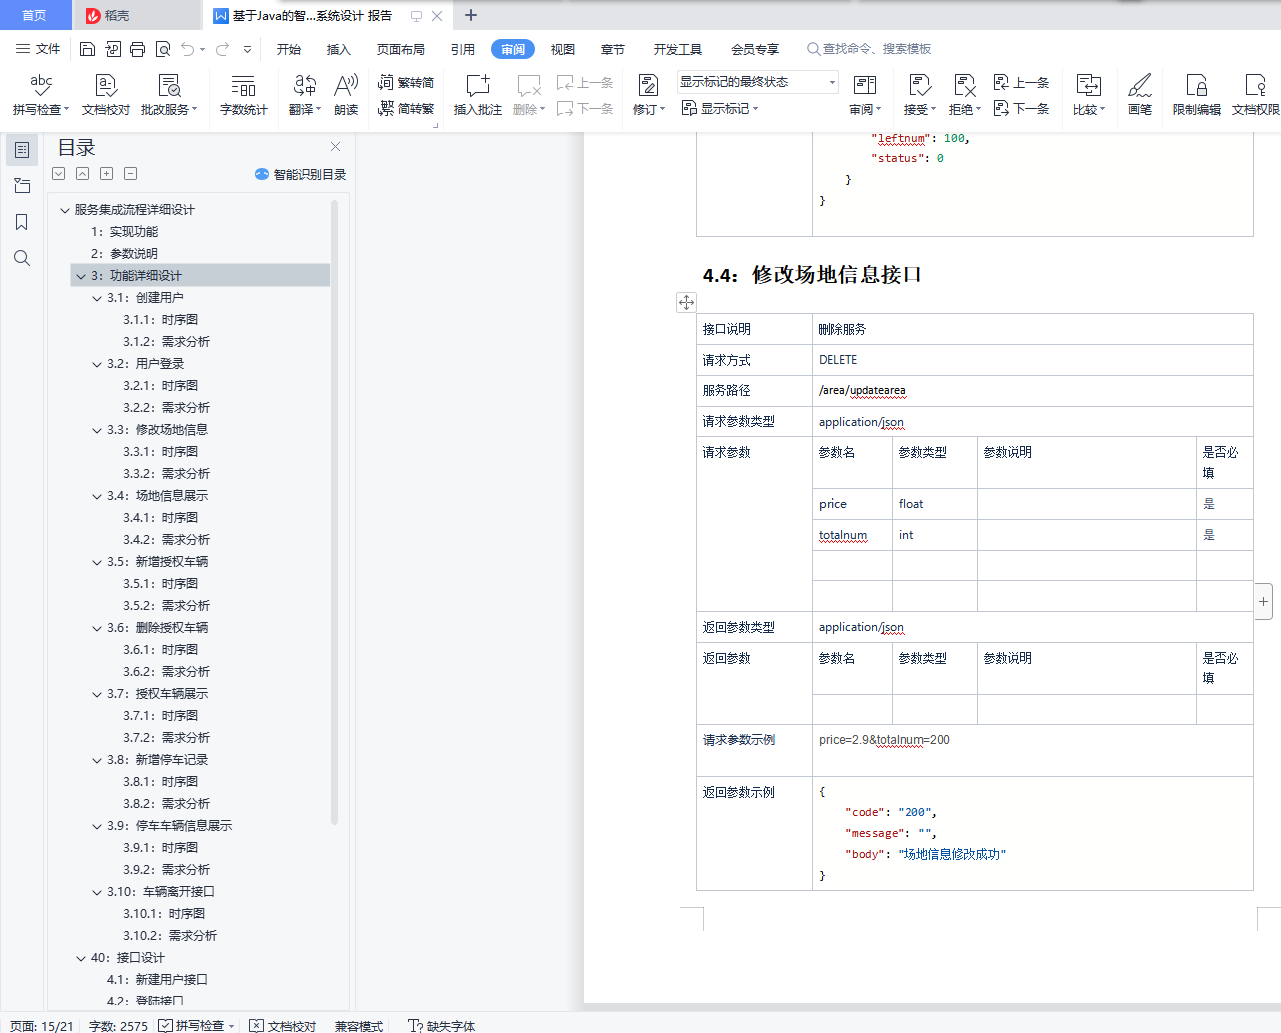Open the 批改服务 ribbon button
This screenshot has width=1281, height=1033.
pos(169,95)
